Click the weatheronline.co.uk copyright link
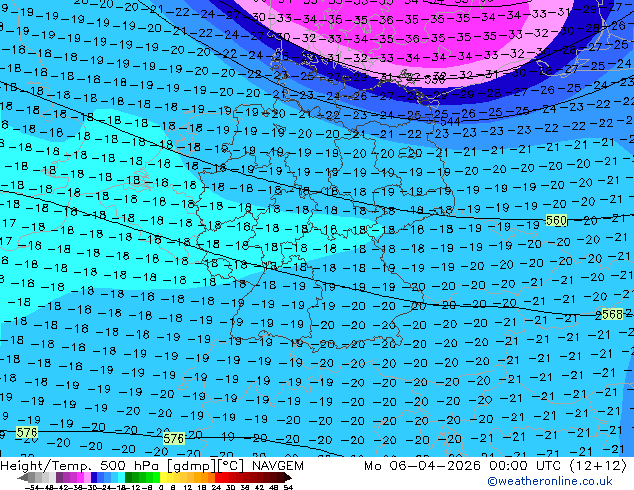The height and width of the screenshot is (490, 634). [549, 481]
